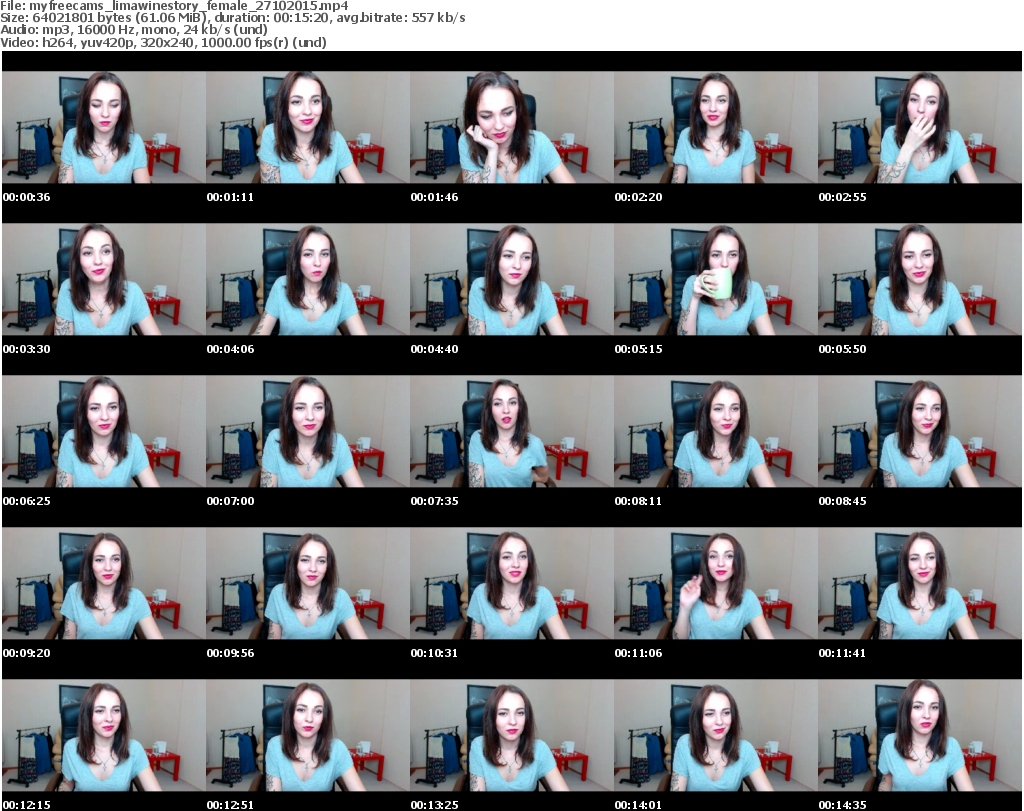Choose the thumbnail frame at 00:09:56
This screenshot has width=1024, height=811.
point(308,583)
